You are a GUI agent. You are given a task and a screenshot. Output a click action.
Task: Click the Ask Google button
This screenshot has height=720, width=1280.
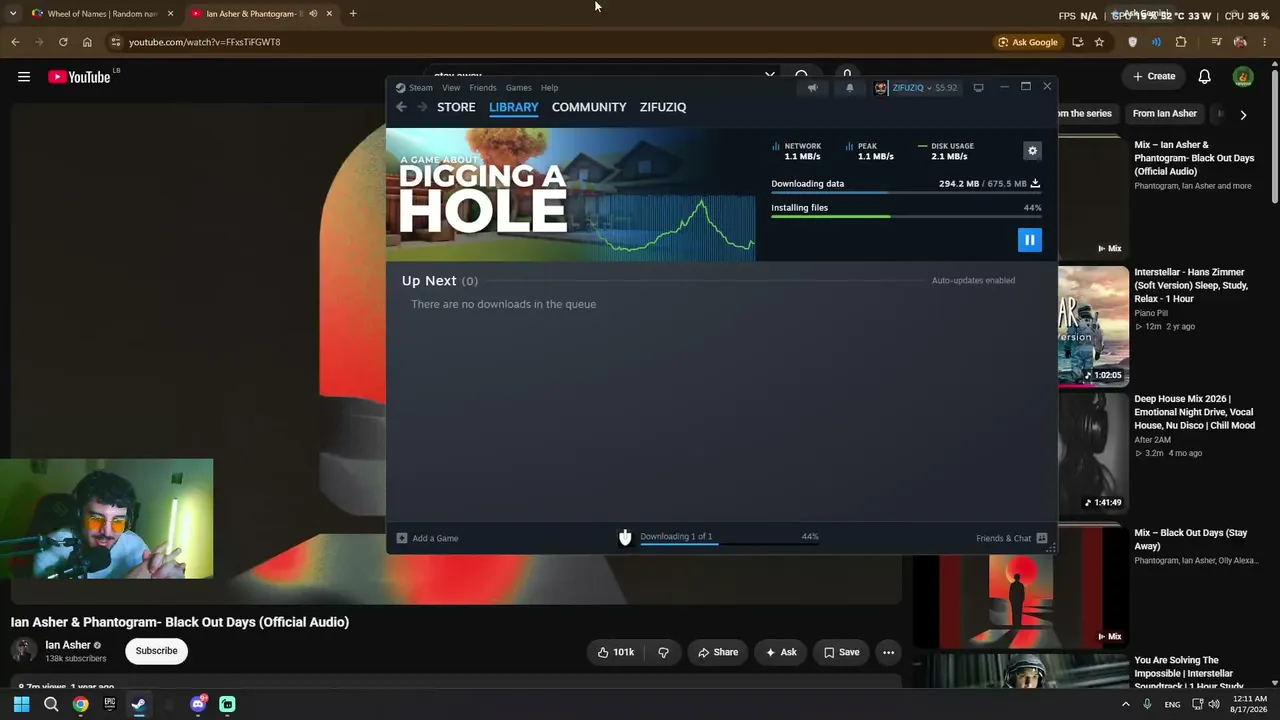(x=1027, y=42)
